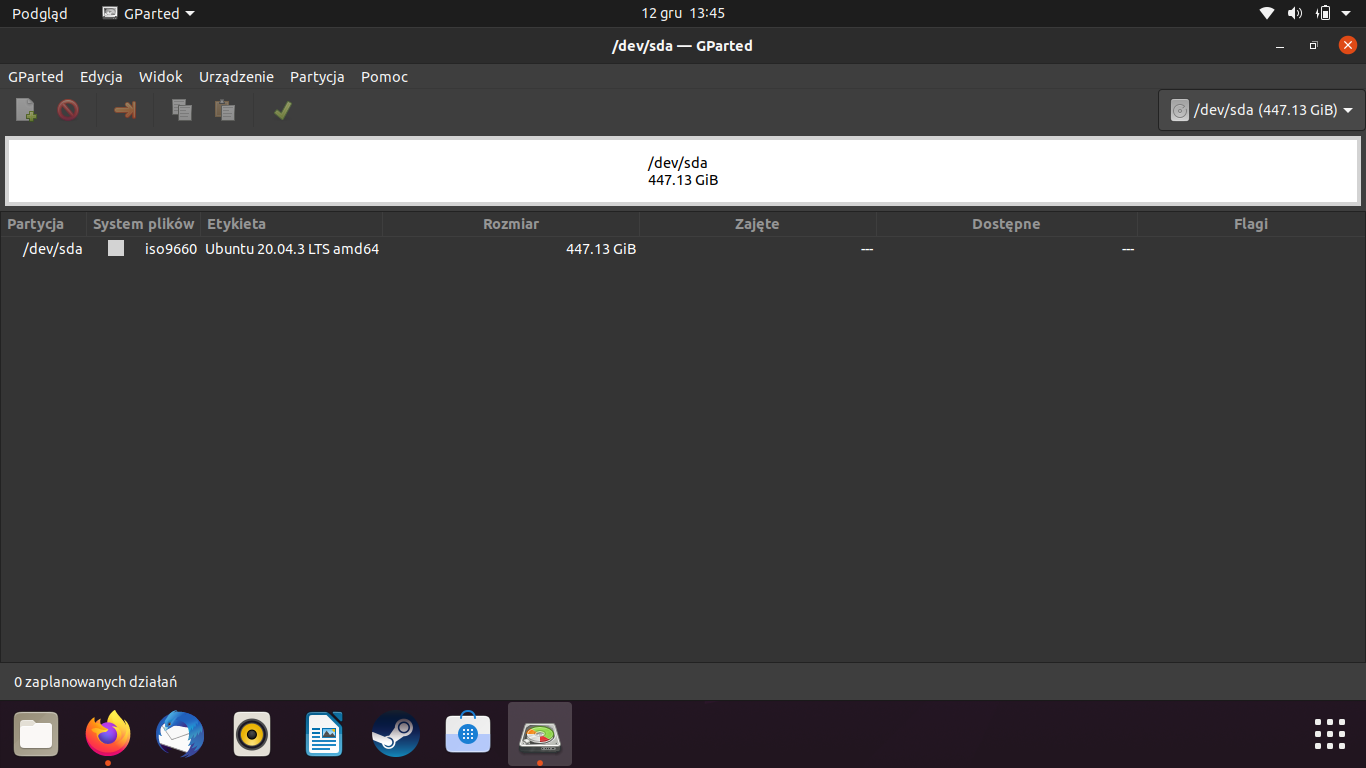The image size is (1366, 768).
Task: Click the 447.13 GiB size cell
Action: click(601, 249)
